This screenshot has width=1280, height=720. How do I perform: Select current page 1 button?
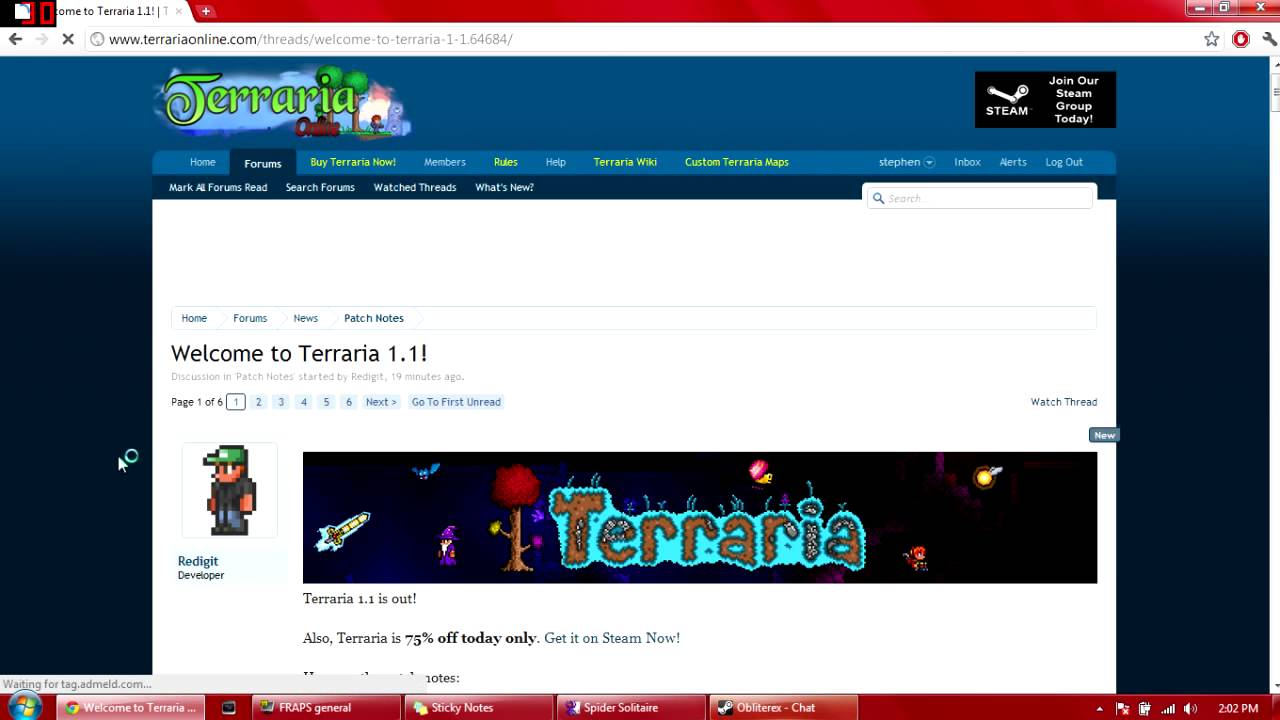pyautogui.click(x=235, y=402)
